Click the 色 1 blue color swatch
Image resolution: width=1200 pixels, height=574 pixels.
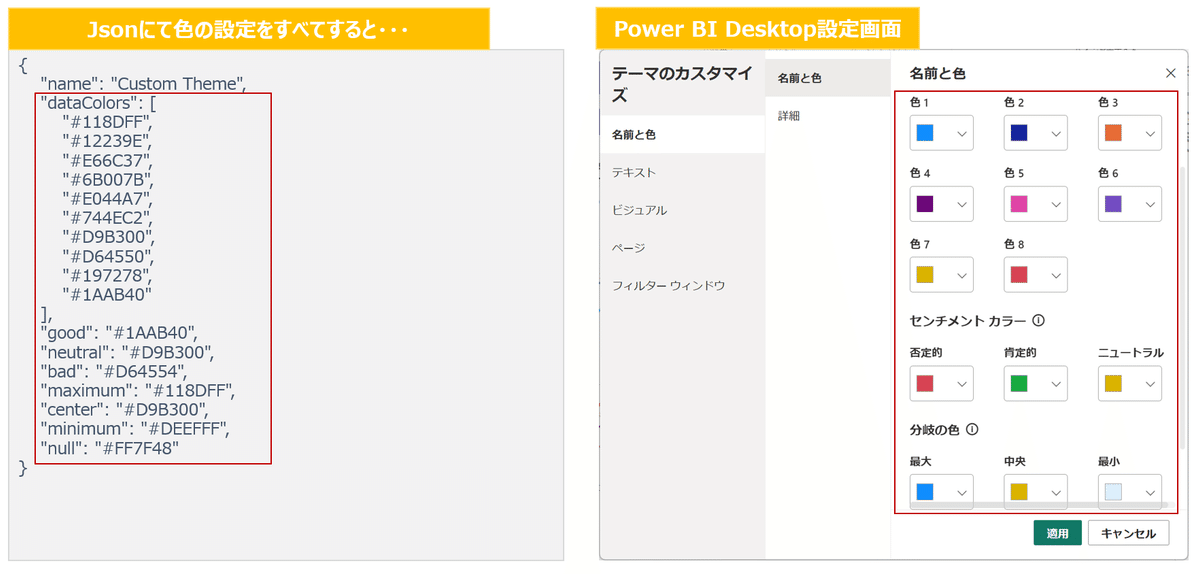(925, 133)
